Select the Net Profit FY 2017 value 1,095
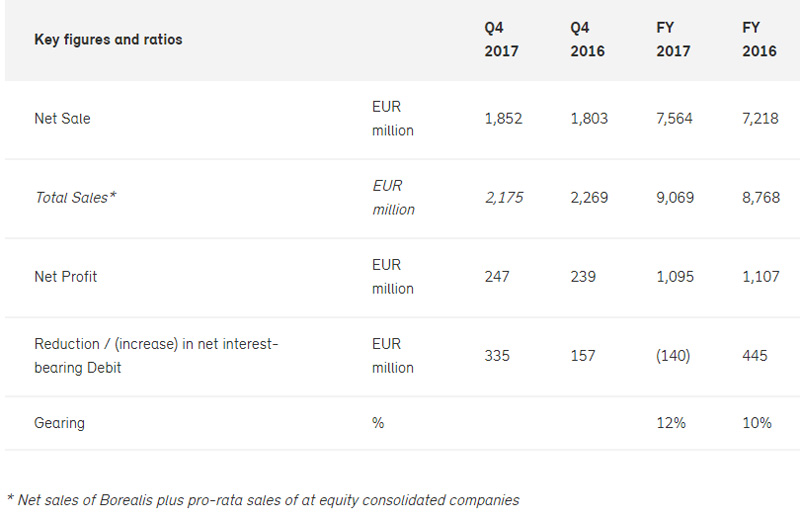This screenshot has width=800, height=519. click(675, 277)
